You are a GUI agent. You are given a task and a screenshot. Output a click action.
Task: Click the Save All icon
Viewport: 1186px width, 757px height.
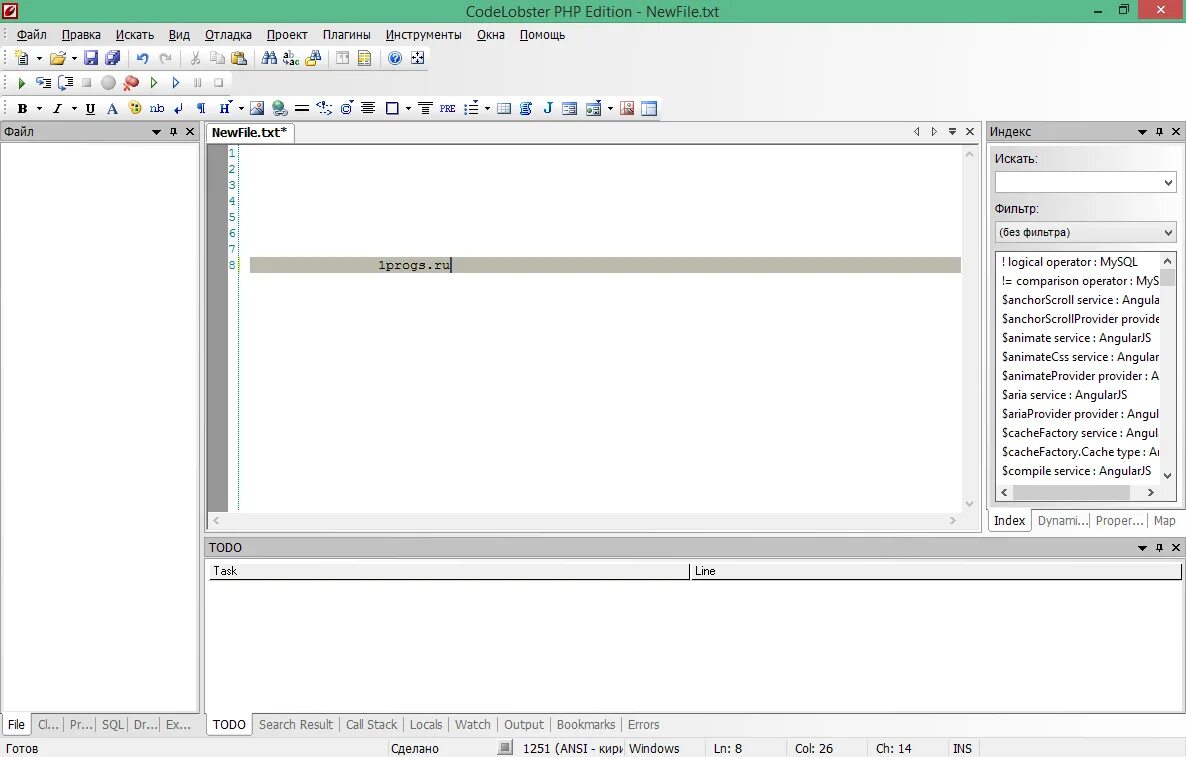click(x=113, y=58)
